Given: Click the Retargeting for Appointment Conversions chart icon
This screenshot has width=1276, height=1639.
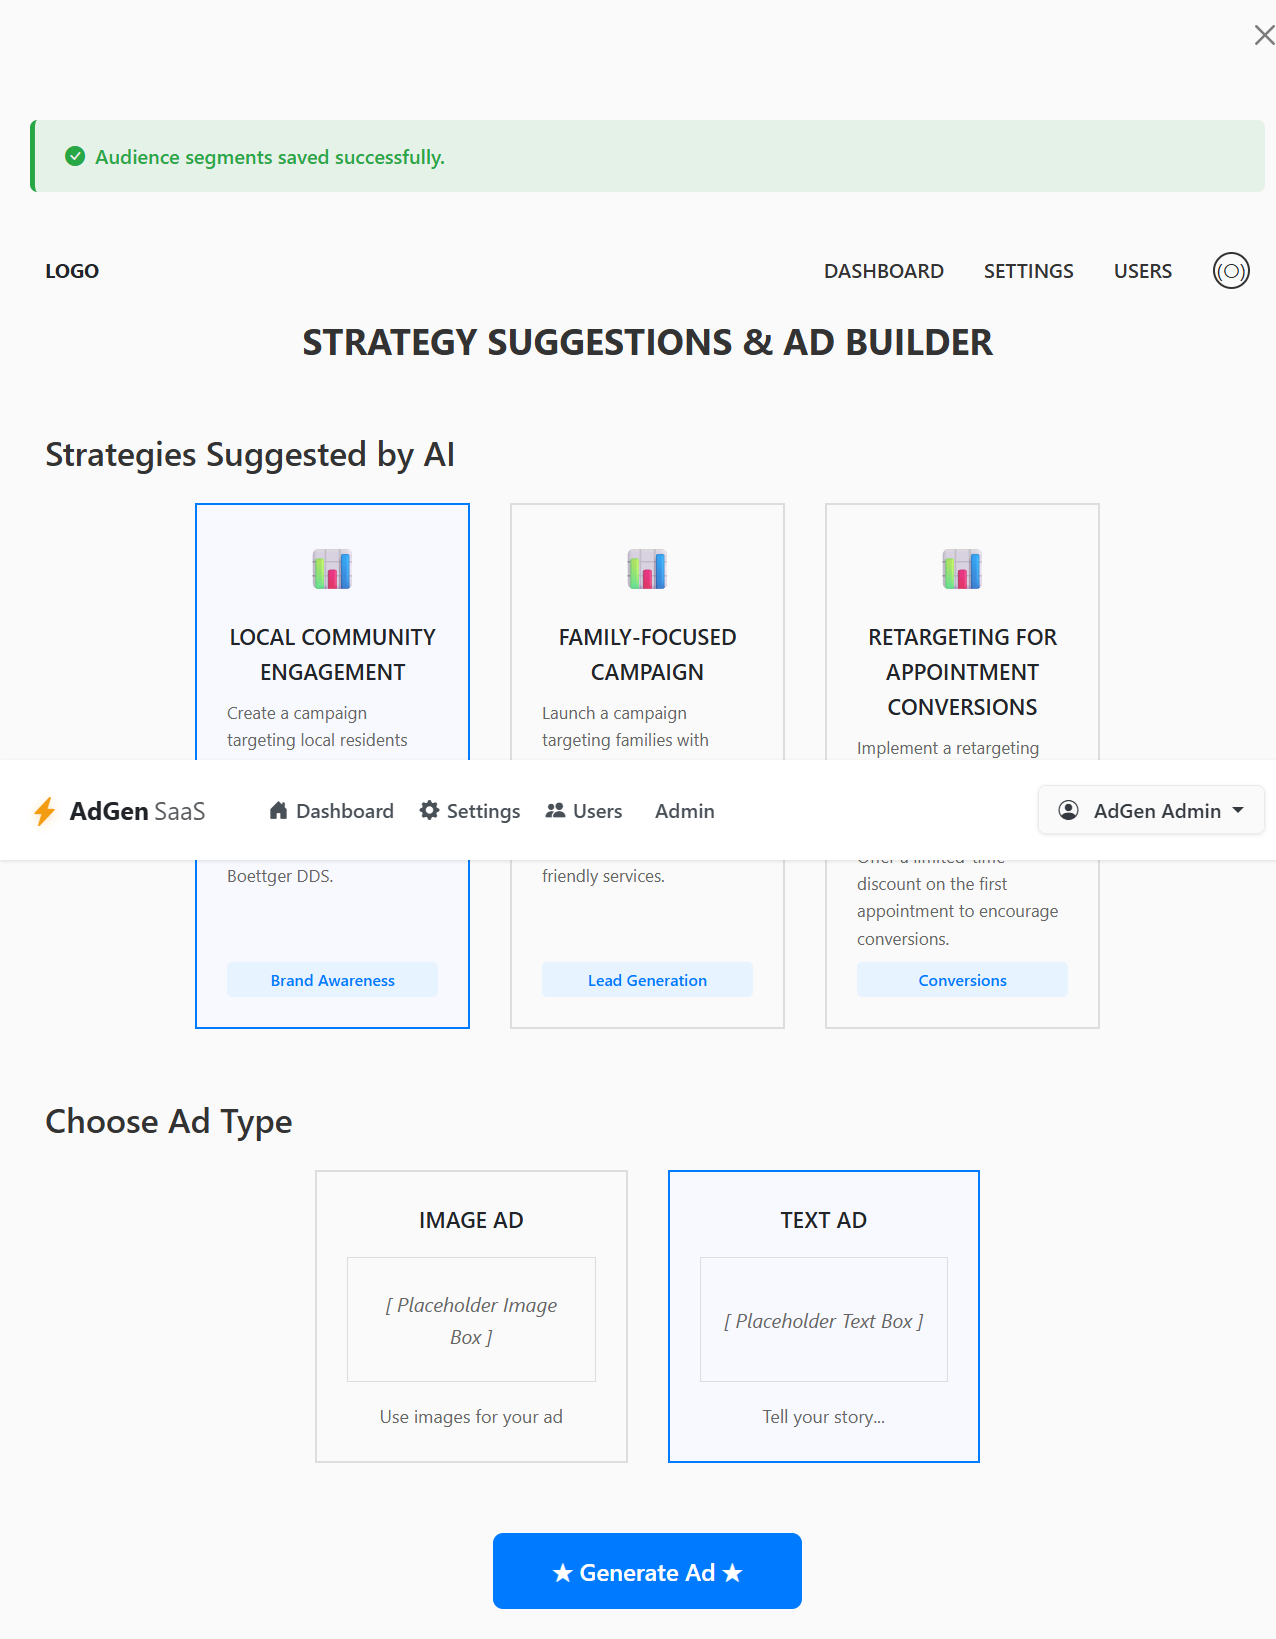Looking at the screenshot, I should coord(962,569).
